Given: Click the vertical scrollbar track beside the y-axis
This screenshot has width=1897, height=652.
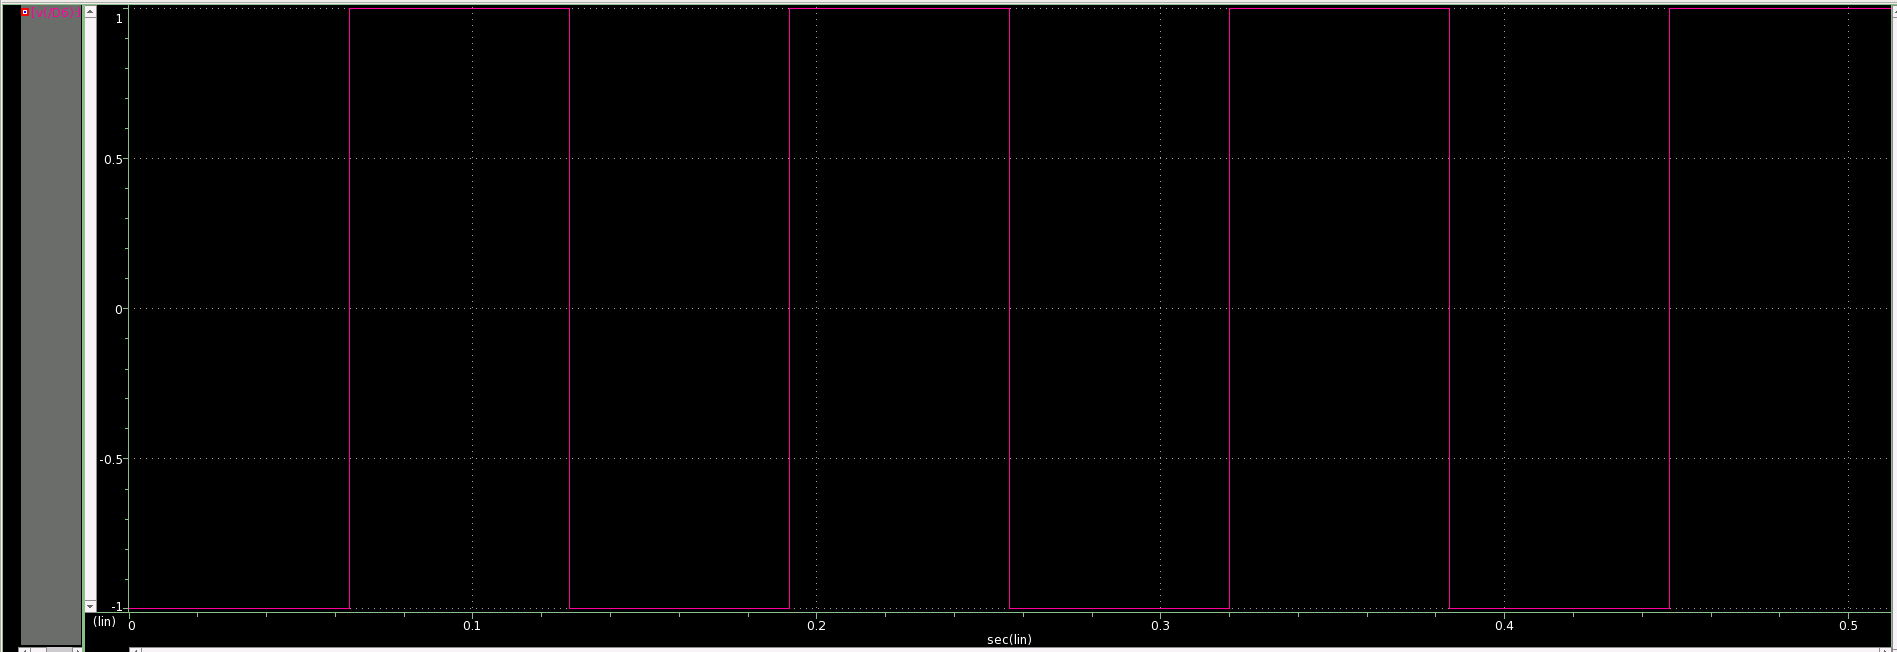Looking at the screenshot, I should click(90, 309).
